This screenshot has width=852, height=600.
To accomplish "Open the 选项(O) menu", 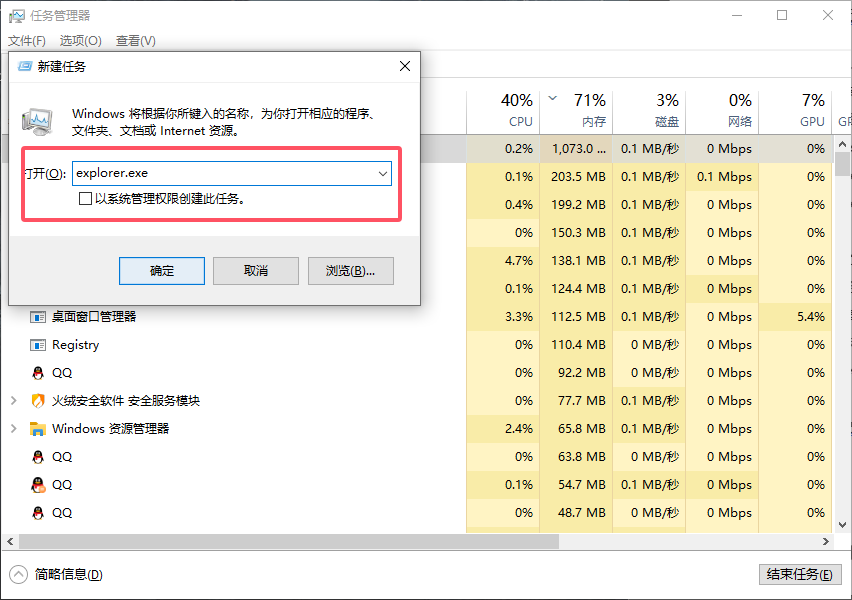I will pyautogui.click(x=80, y=41).
